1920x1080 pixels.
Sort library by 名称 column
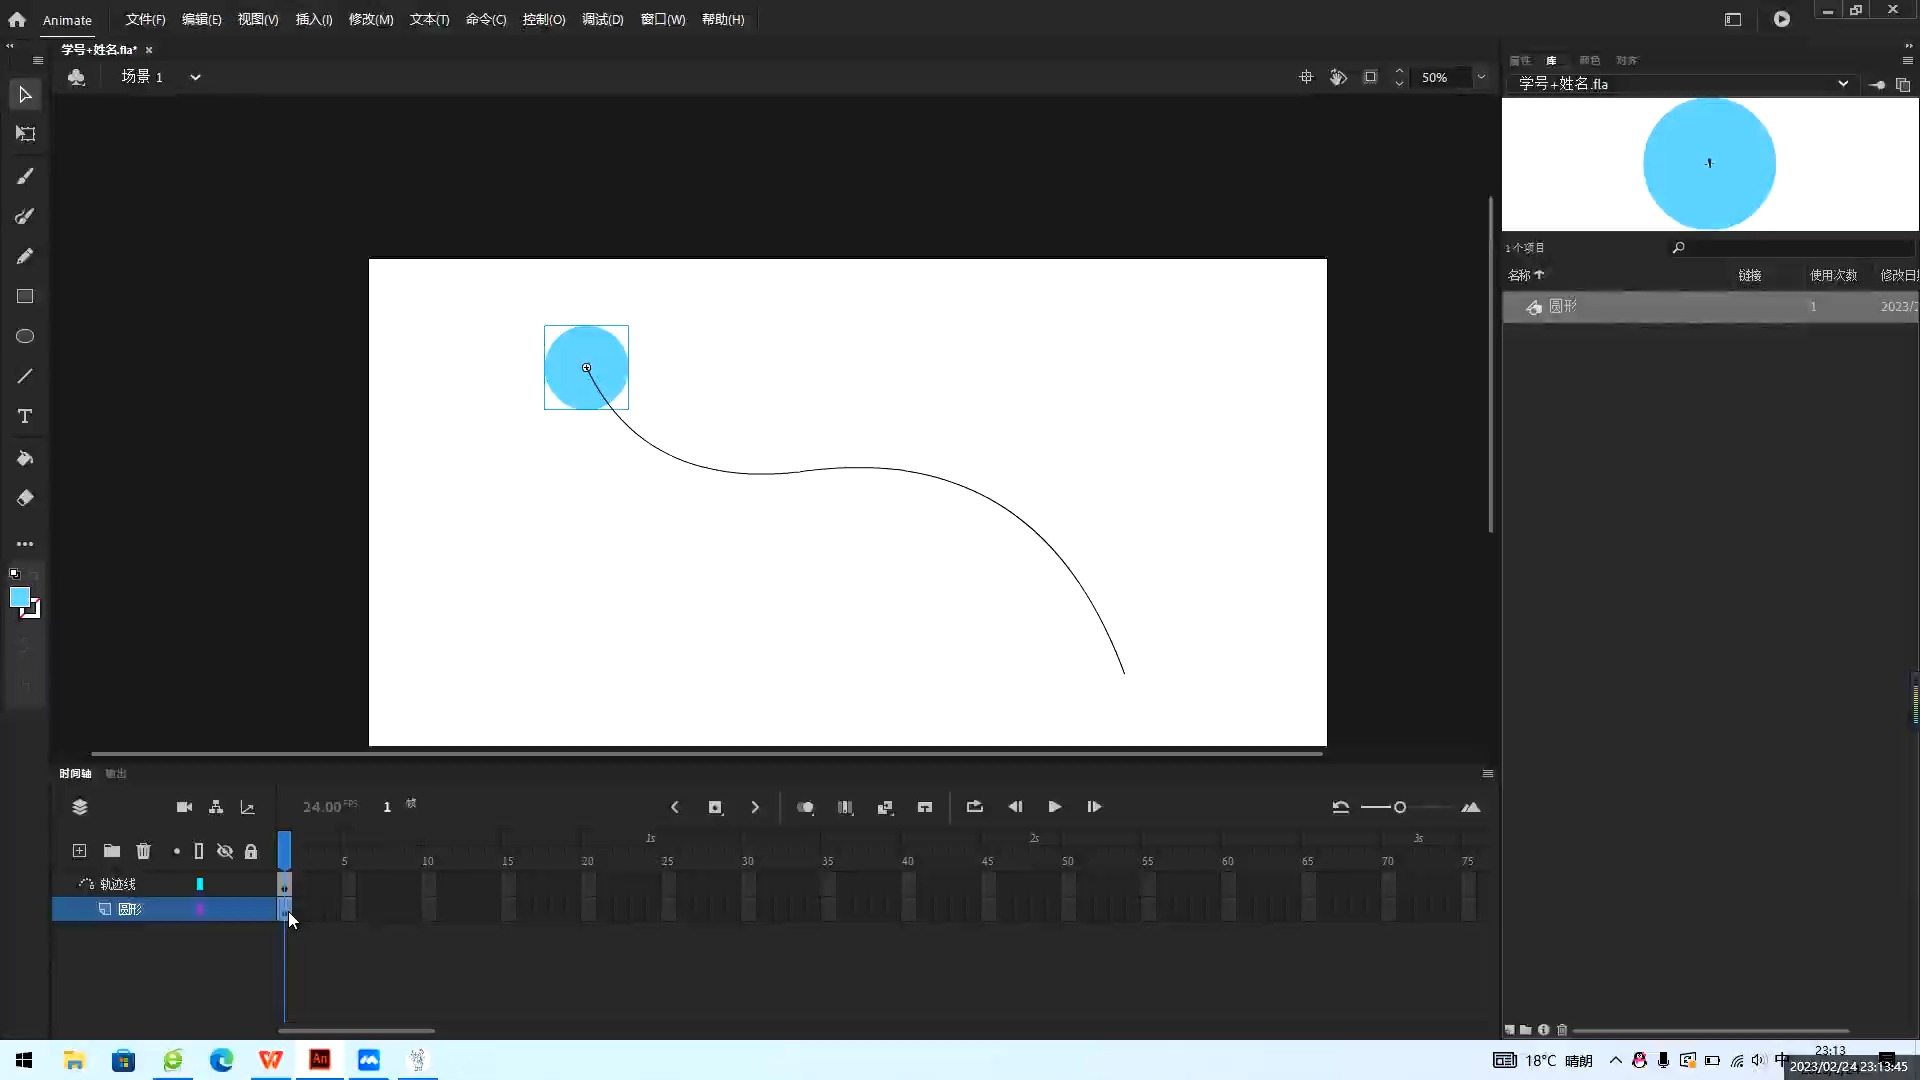click(1526, 275)
